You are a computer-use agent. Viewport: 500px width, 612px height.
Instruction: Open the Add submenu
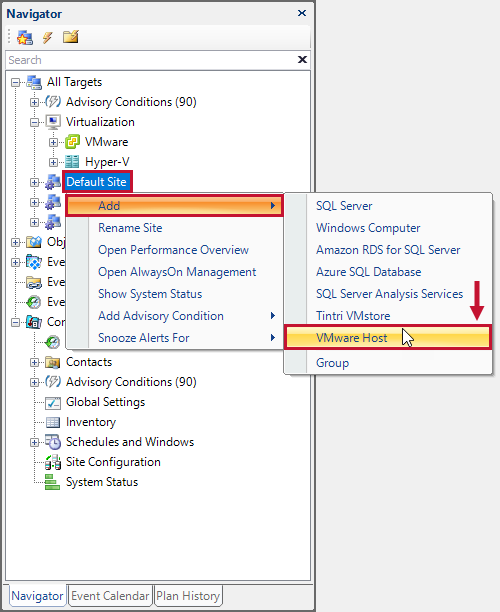point(174,206)
